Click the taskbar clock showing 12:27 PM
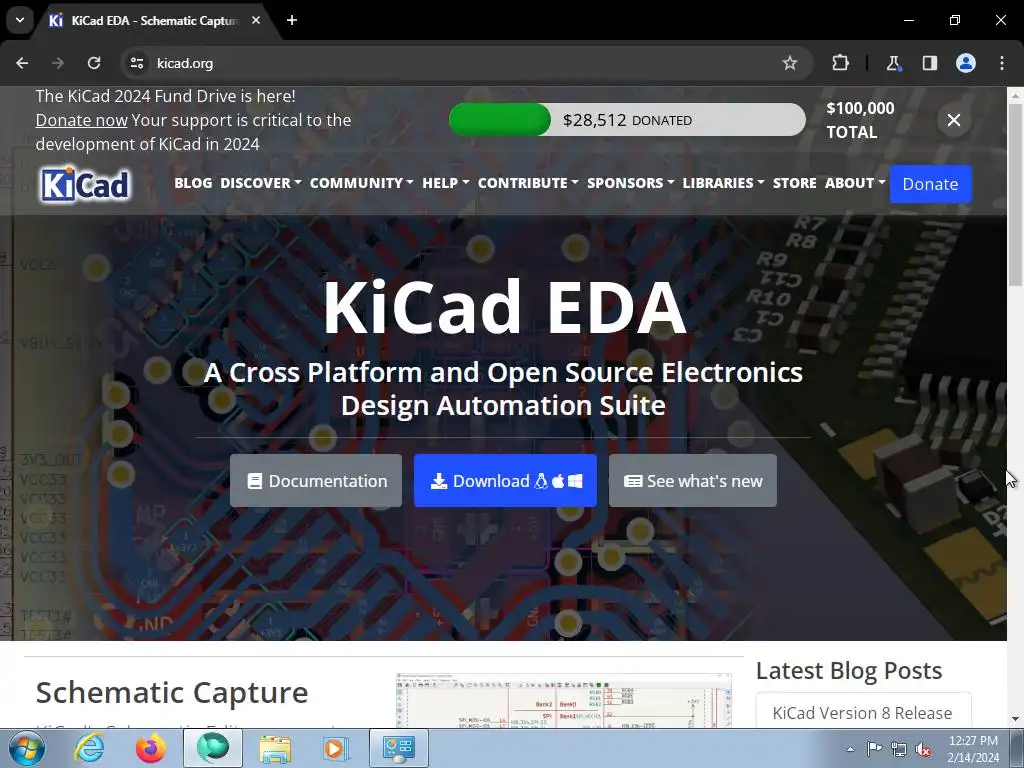Image resolution: width=1024 pixels, height=768 pixels. tap(973, 749)
